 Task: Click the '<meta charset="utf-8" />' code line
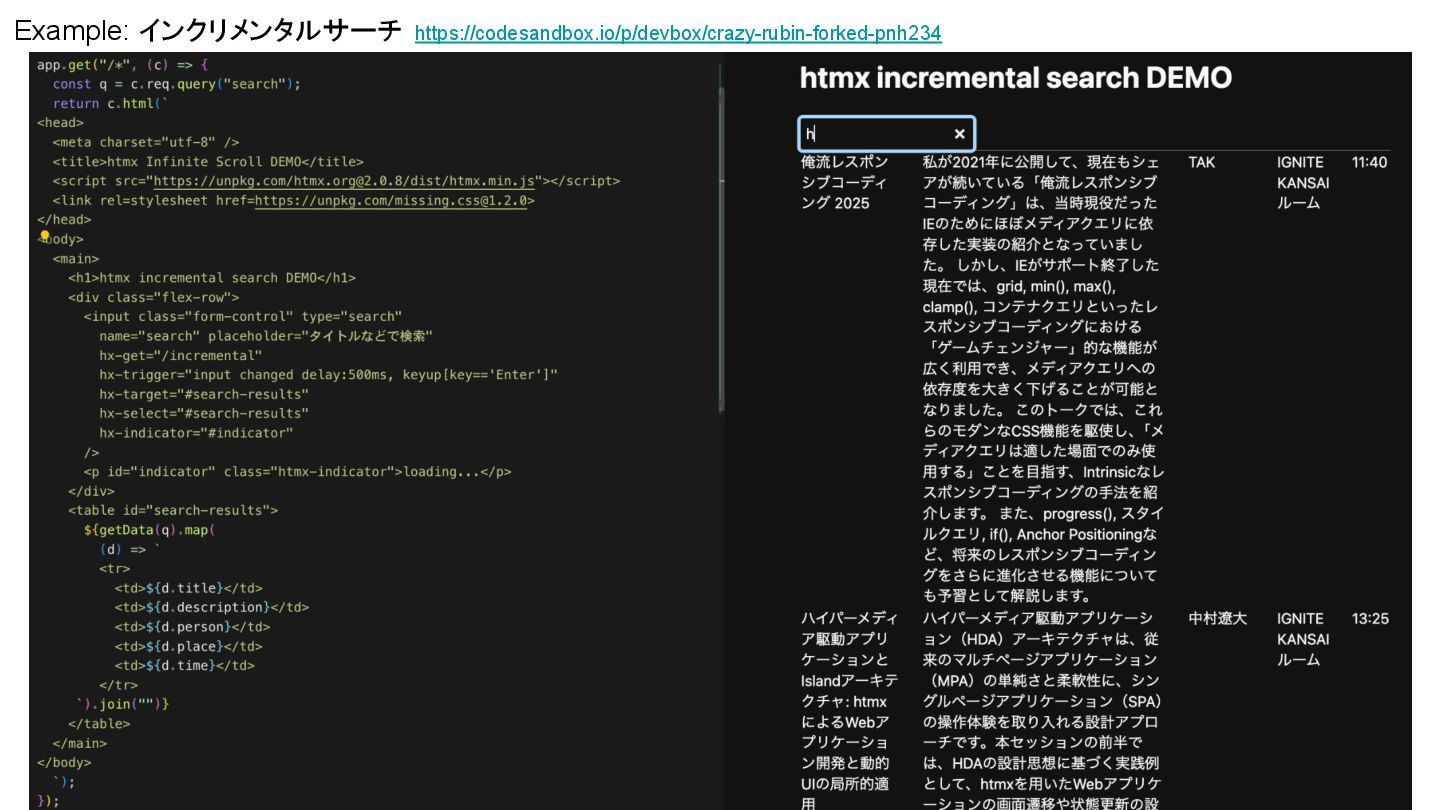(146, 142)
